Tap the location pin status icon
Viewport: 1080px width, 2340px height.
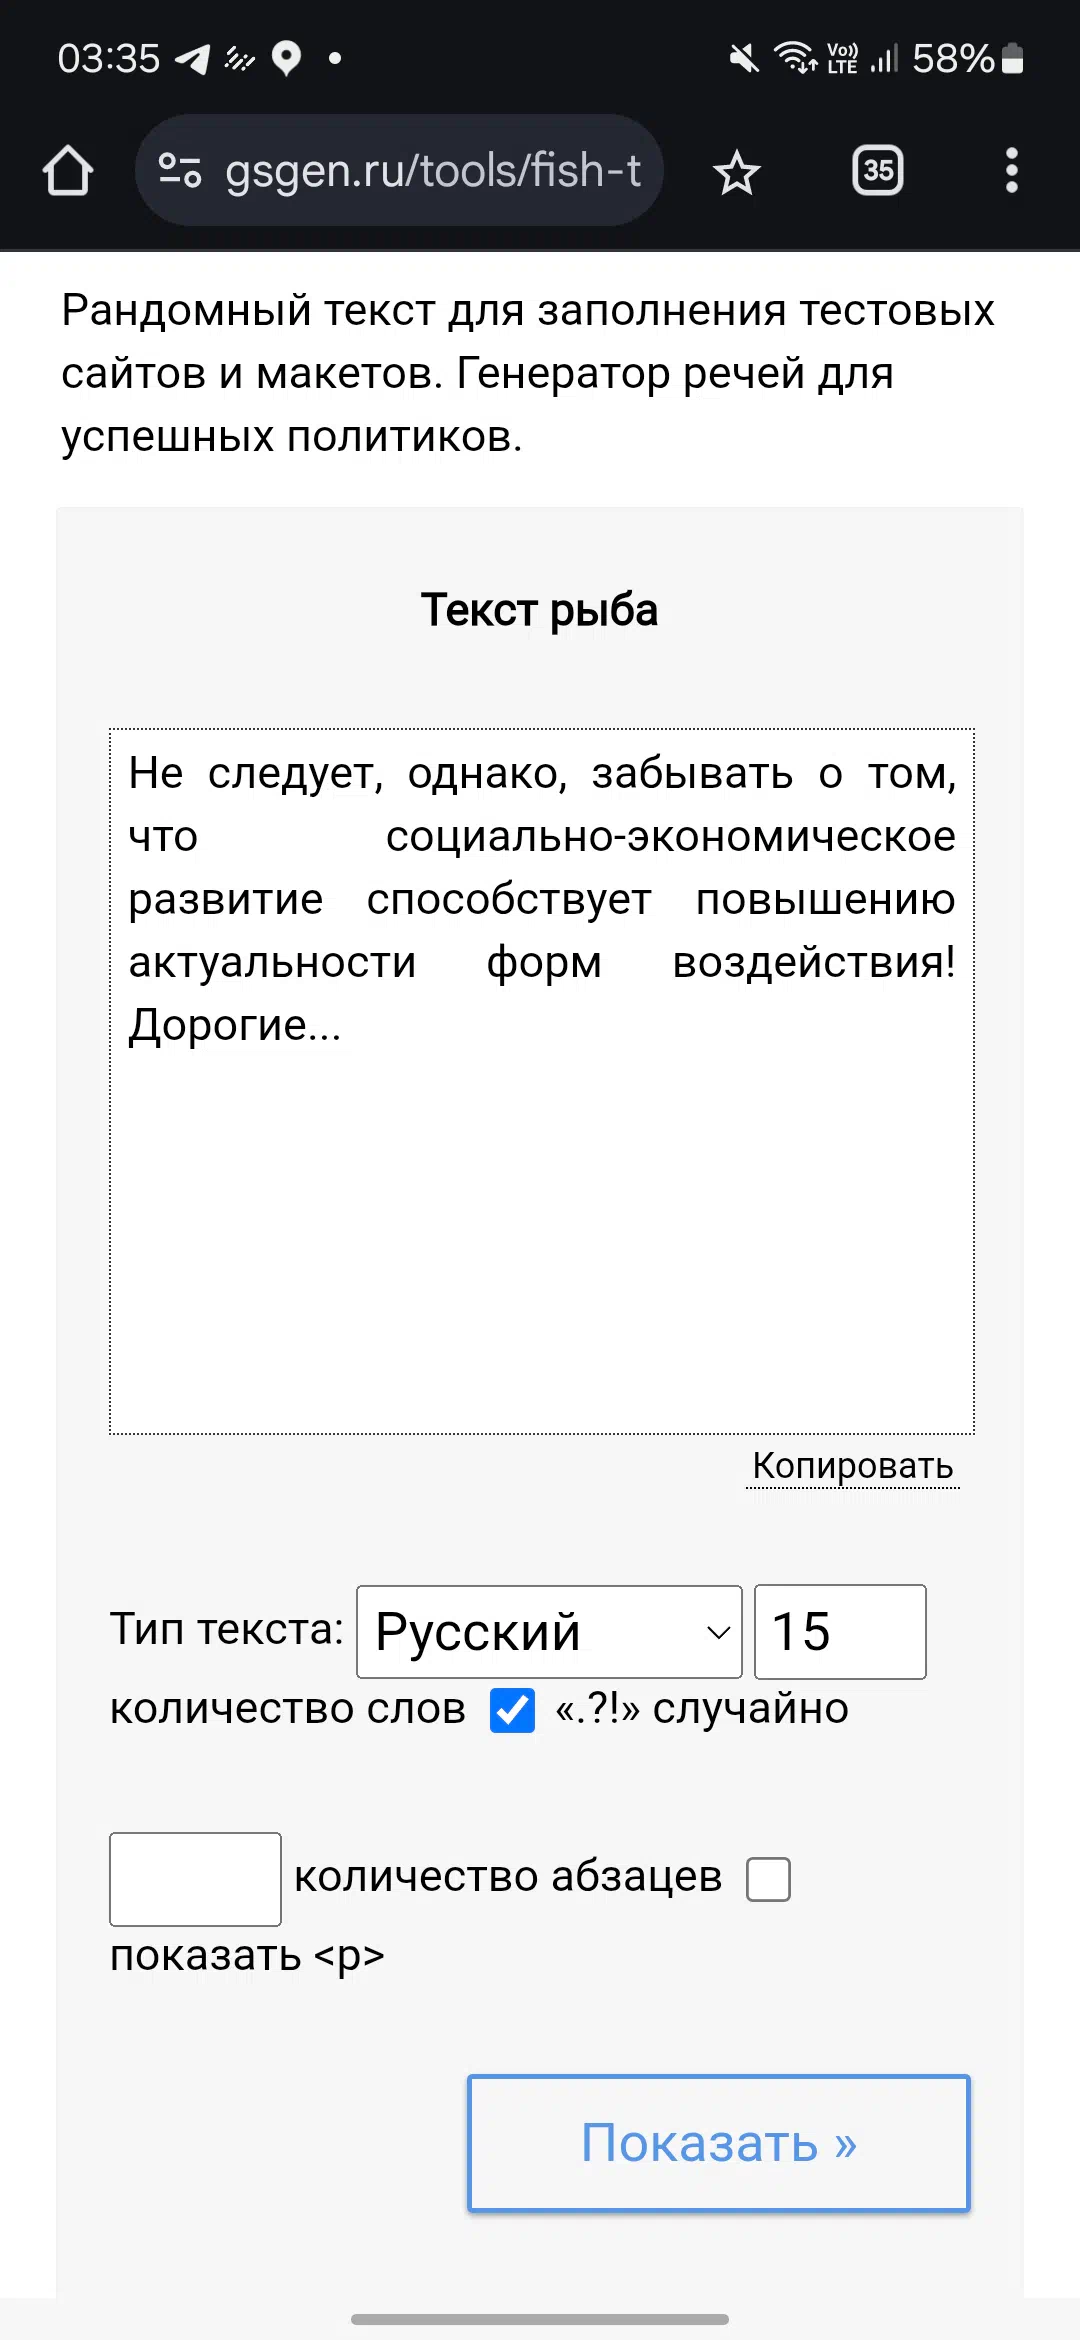[287, 59]
